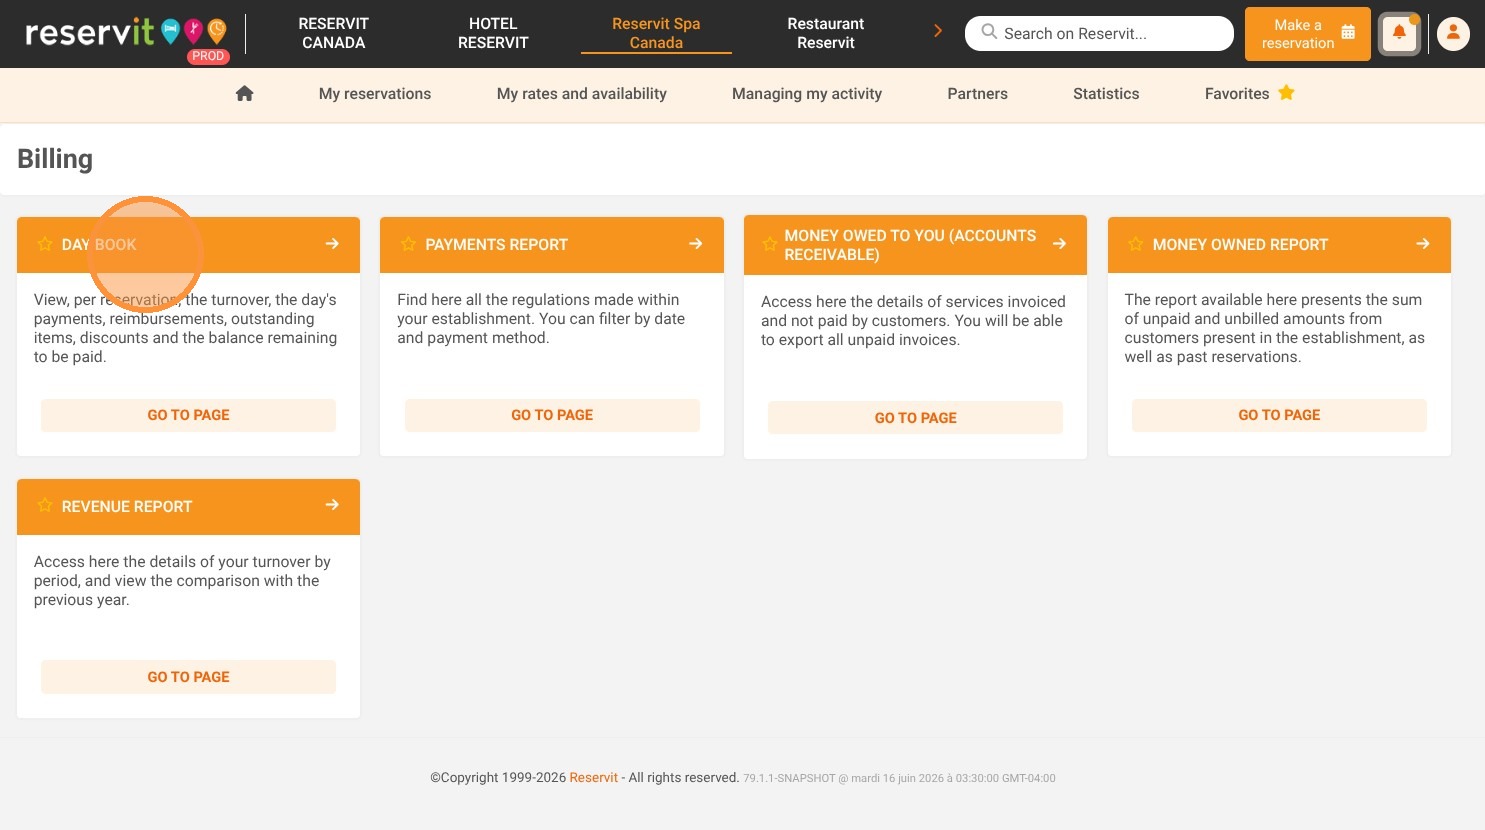Open Revenue Report via header arrow
The height and width of the screenshot is (830, 1485).
point(332,505)
